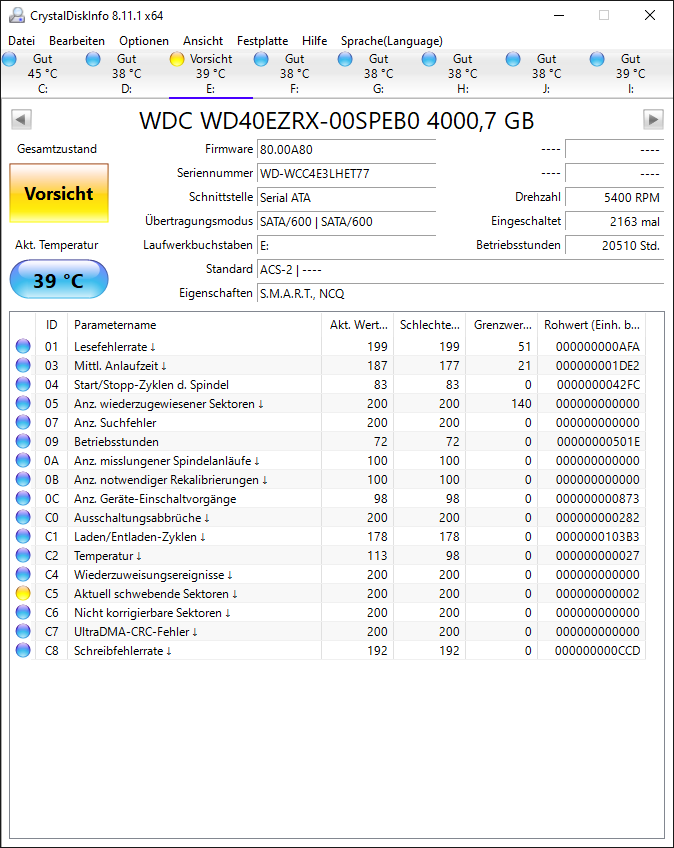Select the I: drive status orb
The height and width of the screenshot is (848, 674).
[597, 59]
